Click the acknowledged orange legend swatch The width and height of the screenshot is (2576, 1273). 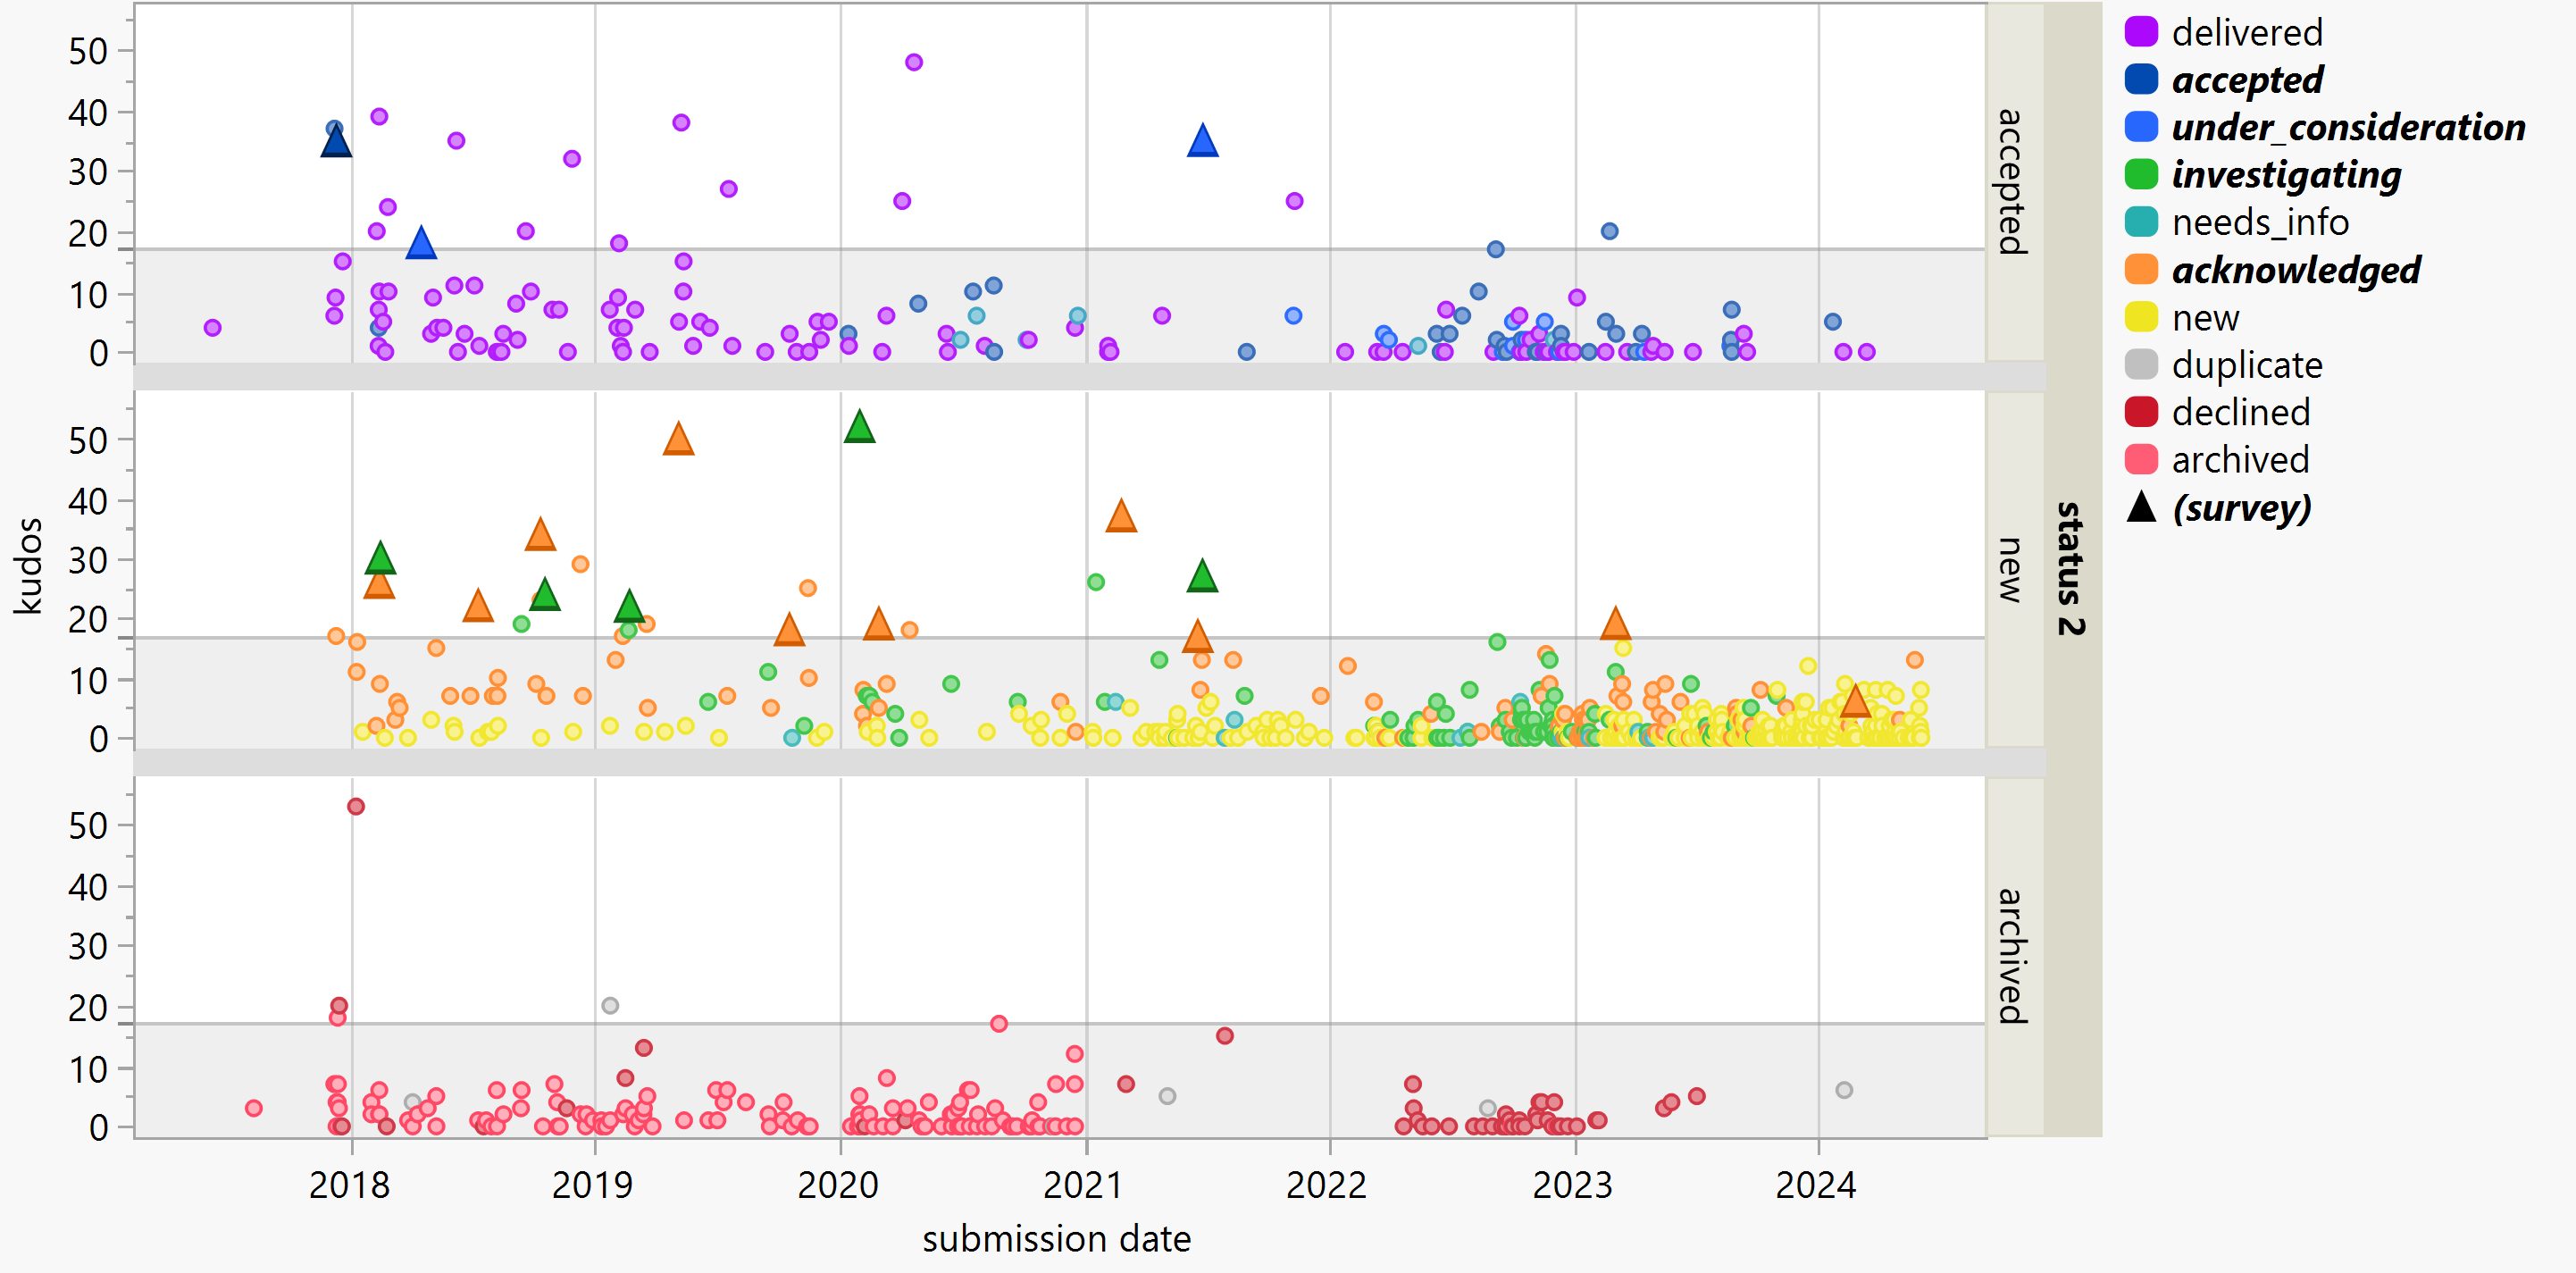tap(2140, 269)
